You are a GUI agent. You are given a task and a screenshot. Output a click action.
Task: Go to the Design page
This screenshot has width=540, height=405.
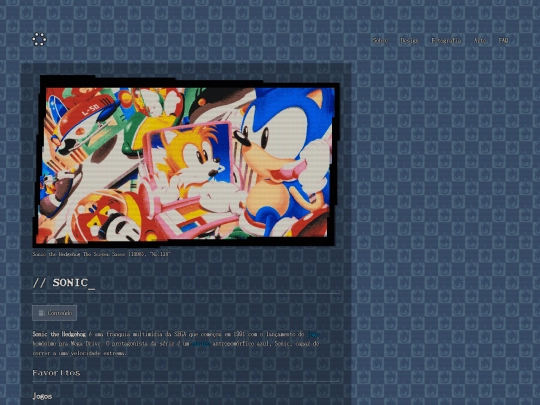(409, 41)
